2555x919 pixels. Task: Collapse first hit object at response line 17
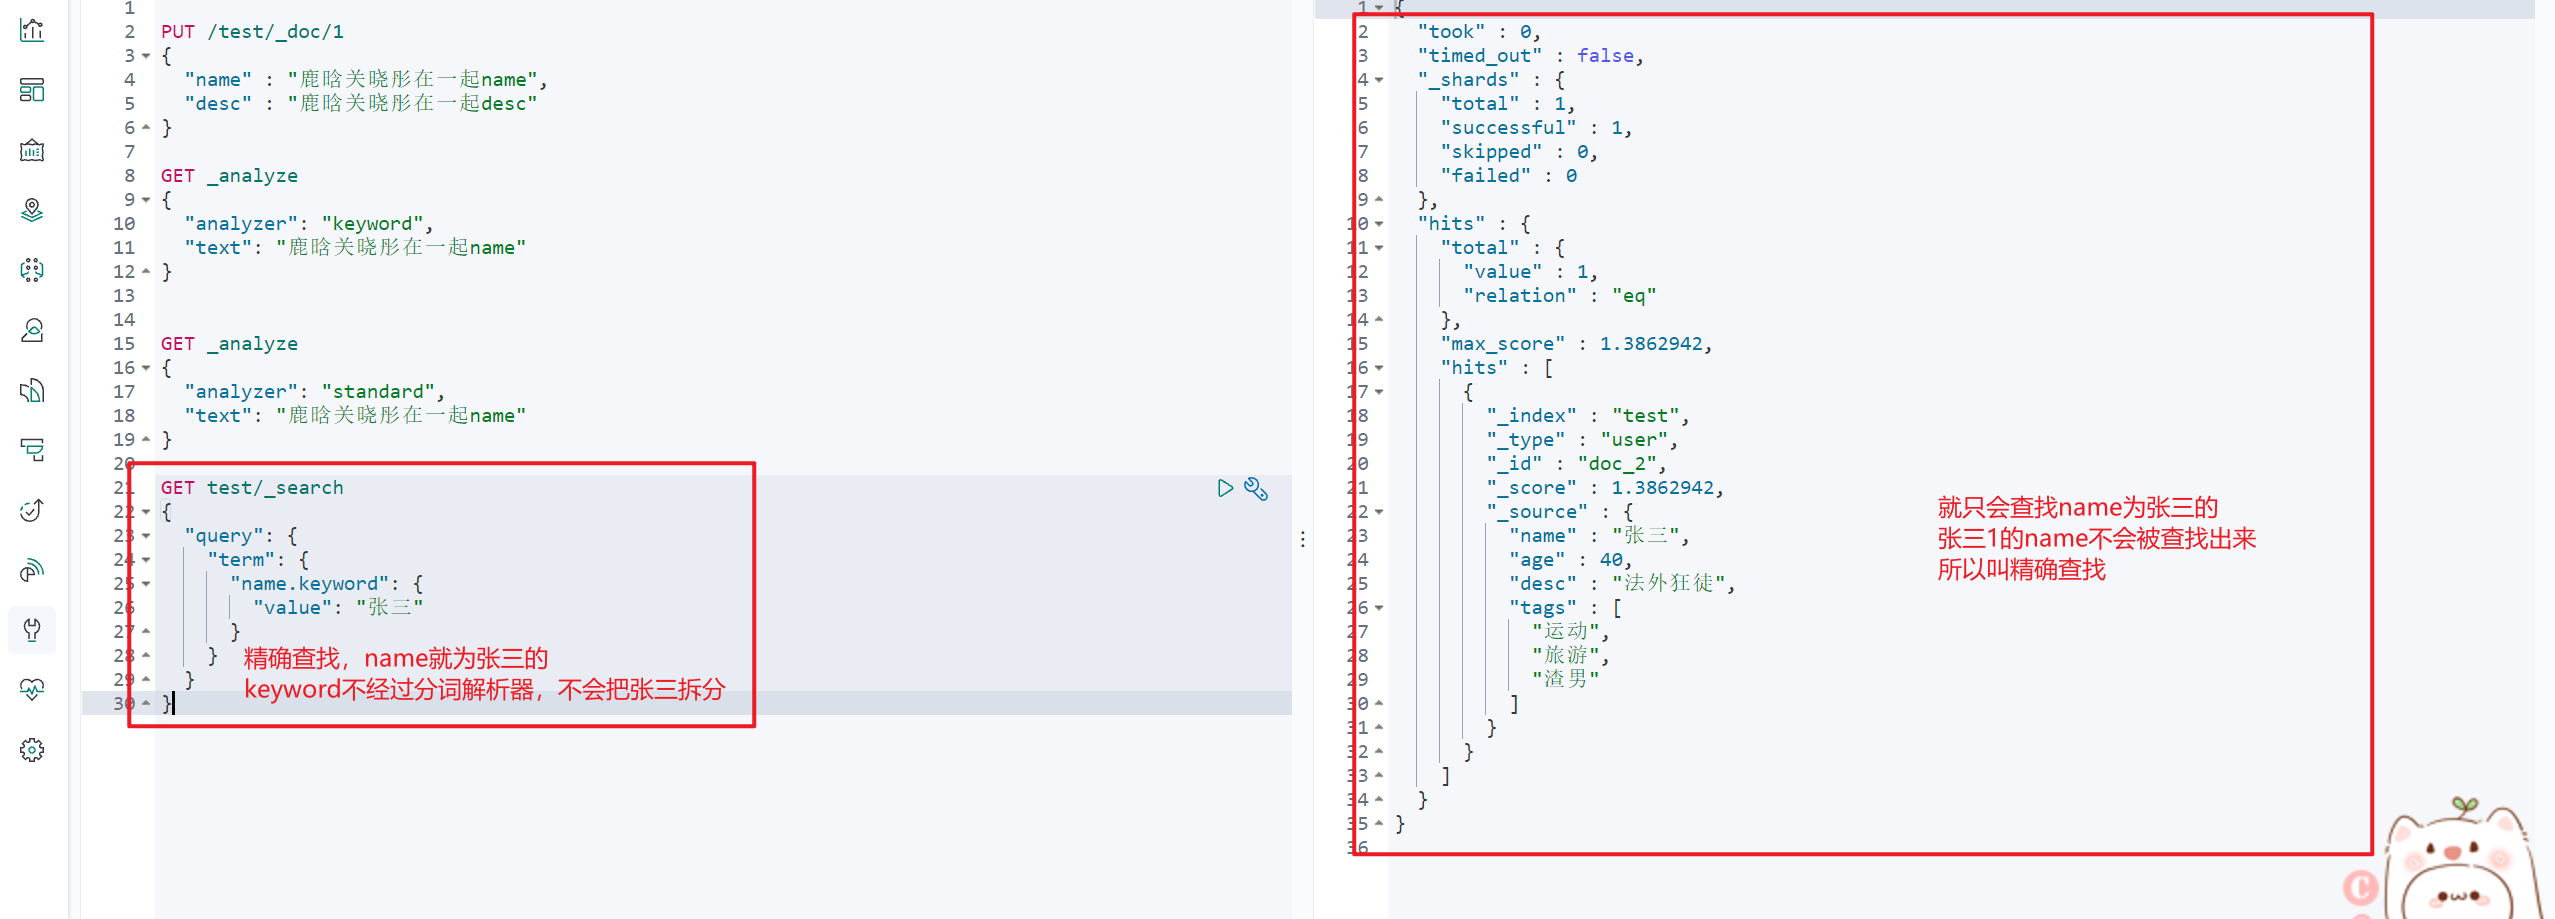point(1379,392)
